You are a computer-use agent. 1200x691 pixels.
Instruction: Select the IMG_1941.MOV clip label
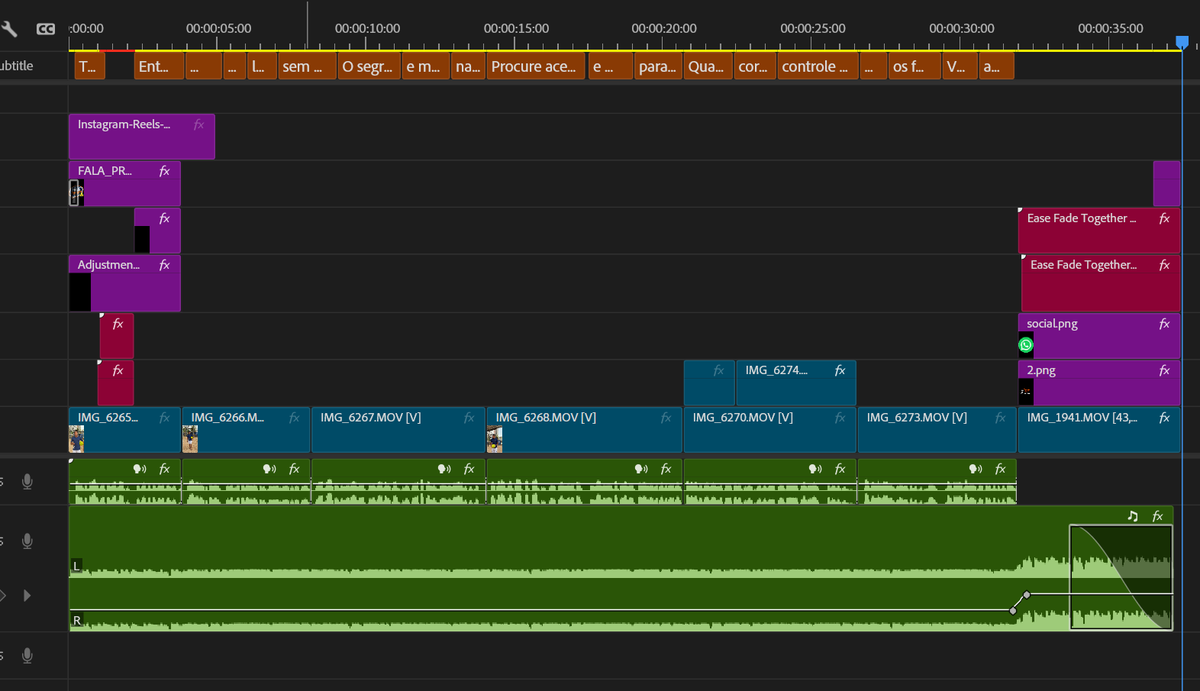(1082, 418)
